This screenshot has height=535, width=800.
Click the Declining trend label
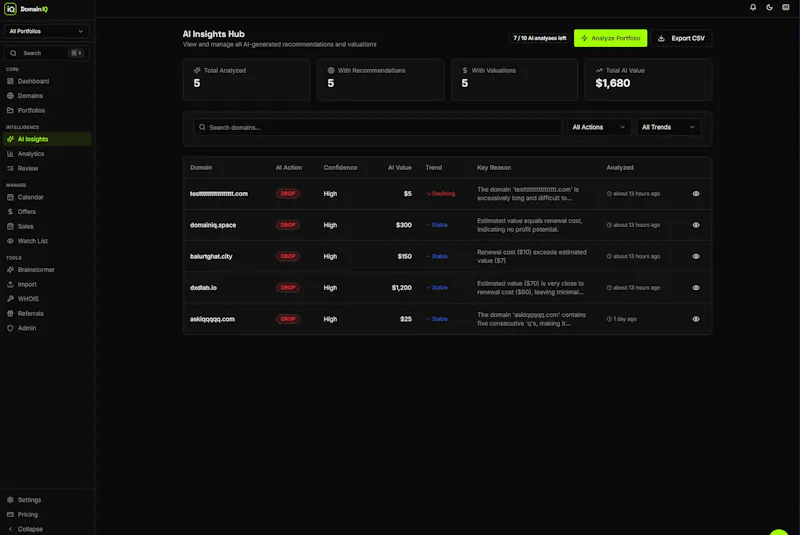[x=440, y=194]
